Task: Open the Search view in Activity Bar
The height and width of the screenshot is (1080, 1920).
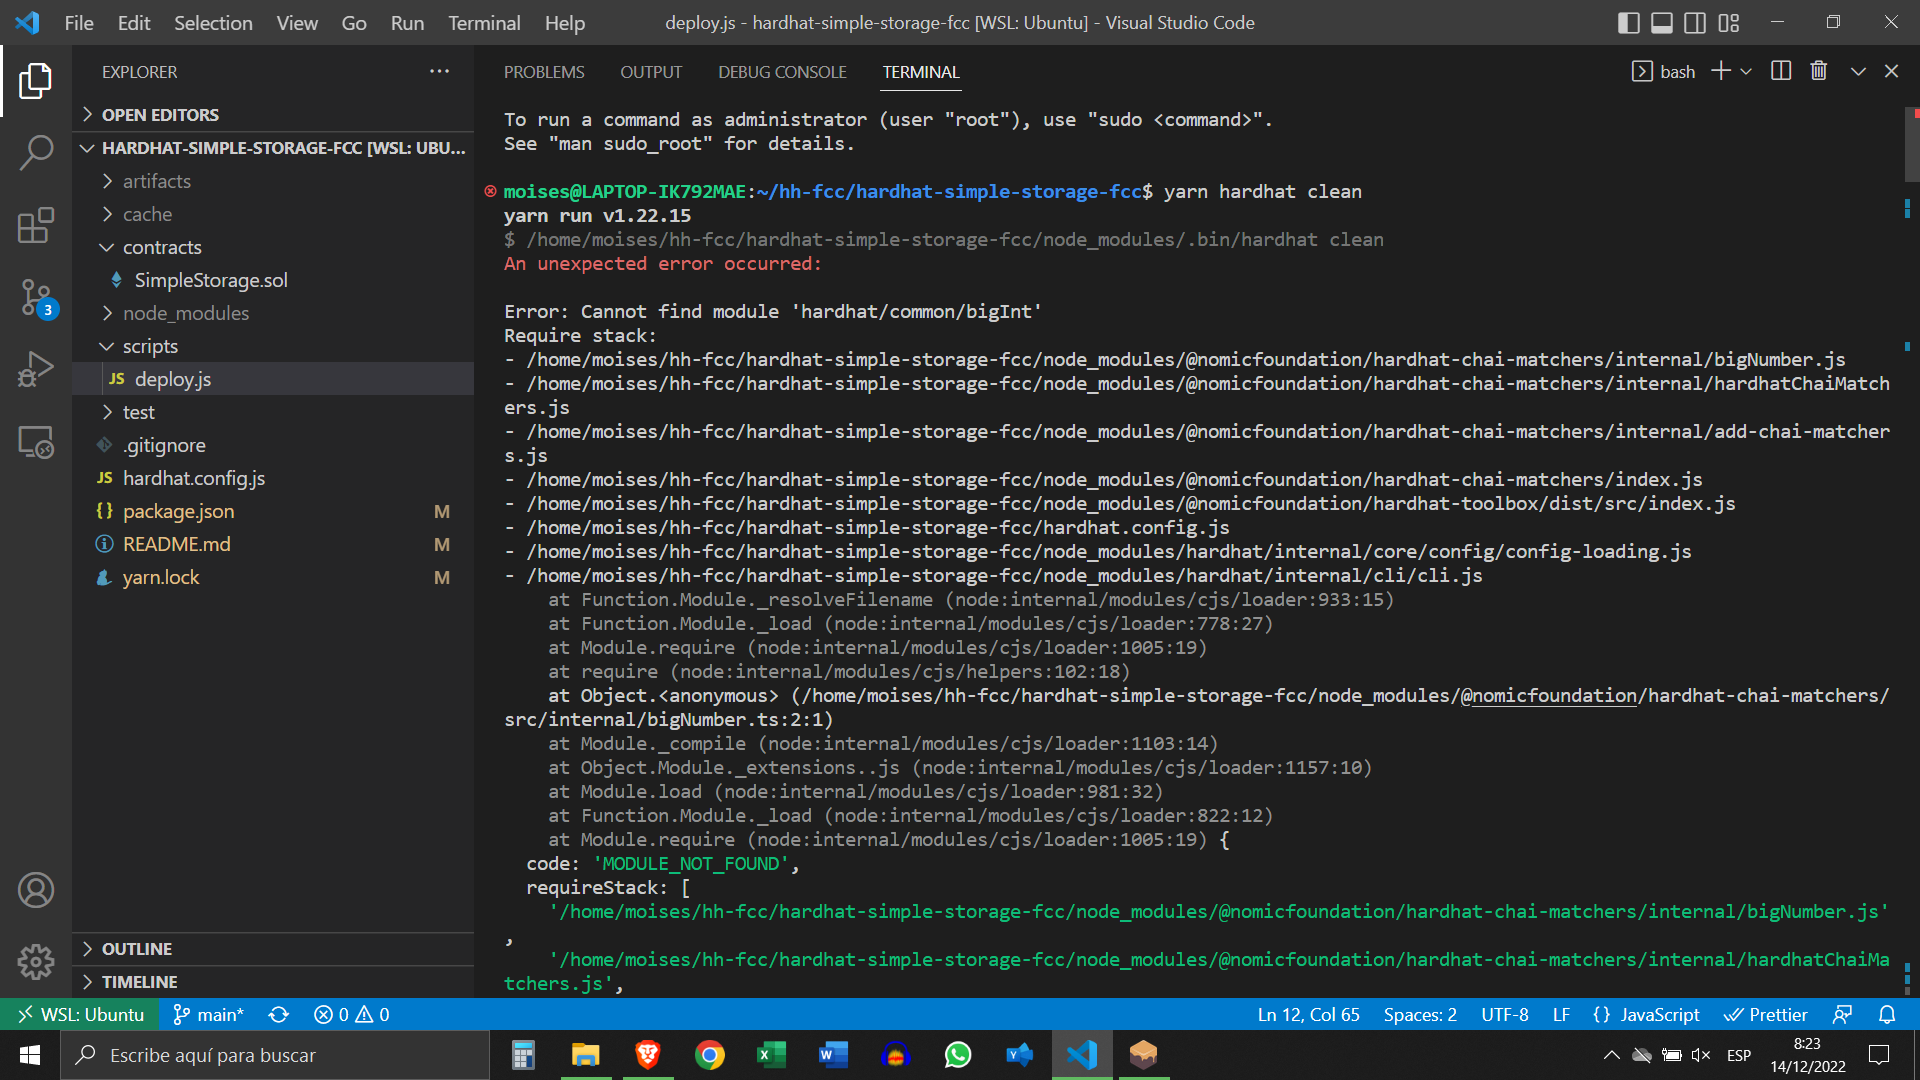Action: (x=36, y=153)
